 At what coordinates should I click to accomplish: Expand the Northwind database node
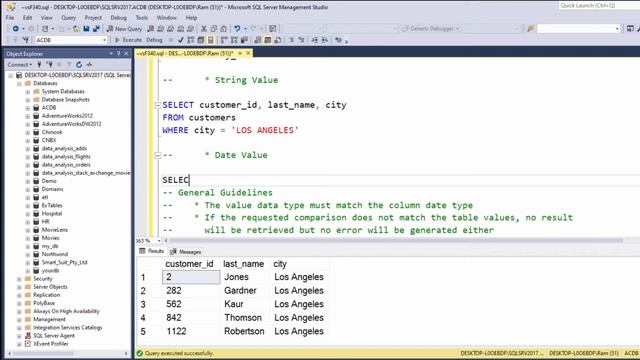pos(28,254)
